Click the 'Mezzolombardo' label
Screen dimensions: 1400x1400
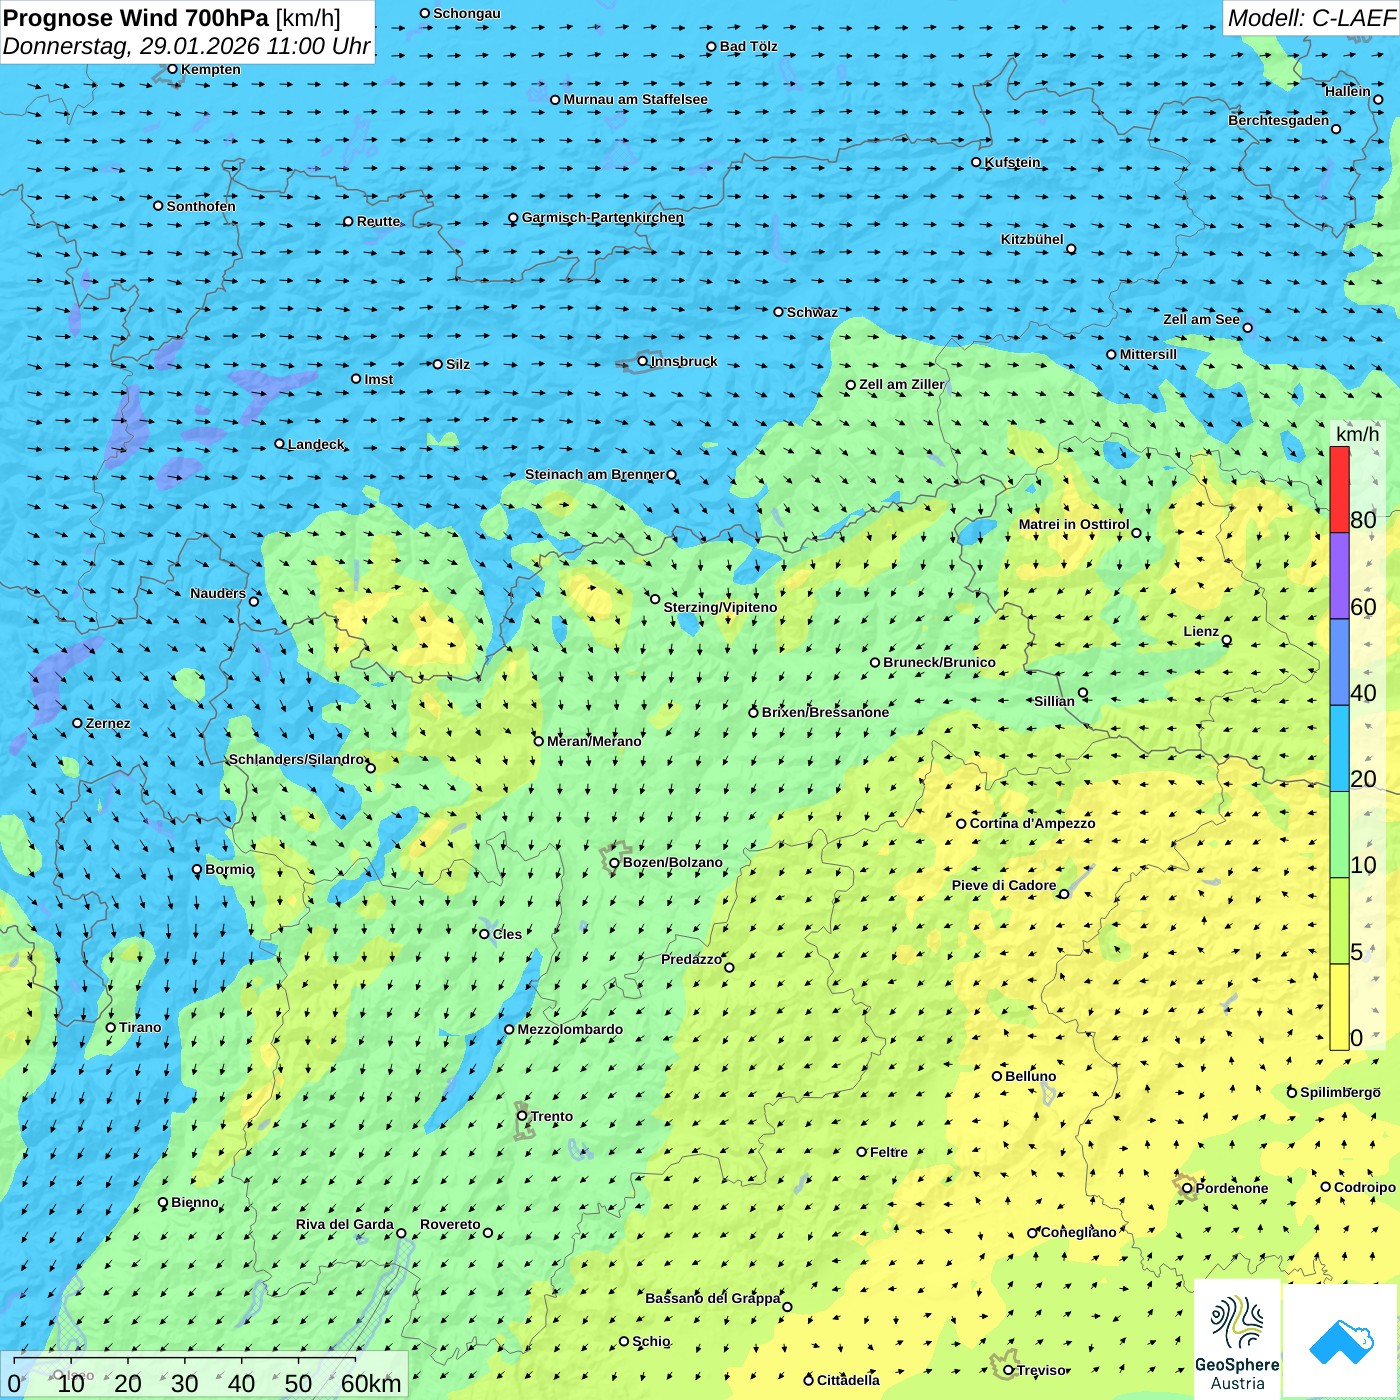coord(570,1029)
